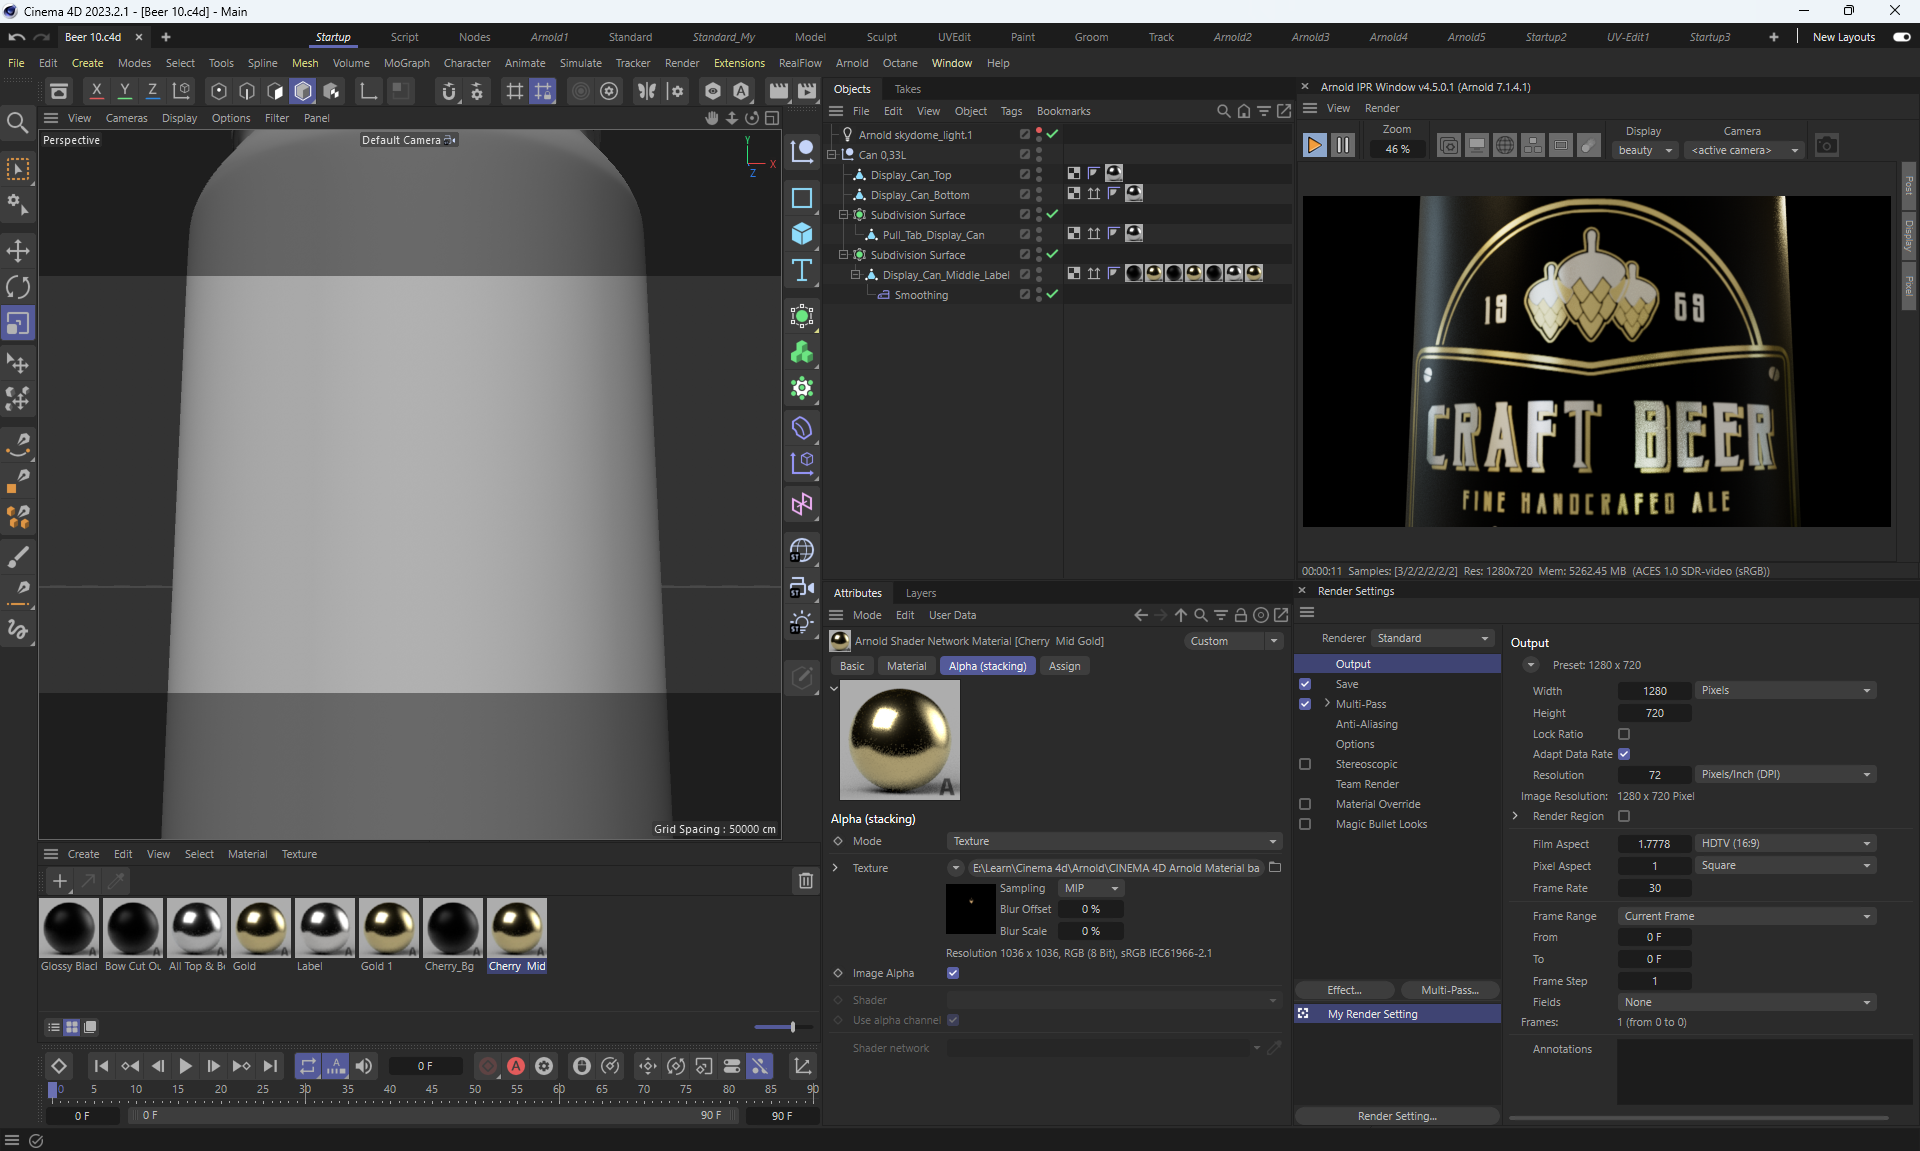Viewport: 1920px width, 1151px height.
Task: Select the Move tool in left toolbar
Action: 18,251
